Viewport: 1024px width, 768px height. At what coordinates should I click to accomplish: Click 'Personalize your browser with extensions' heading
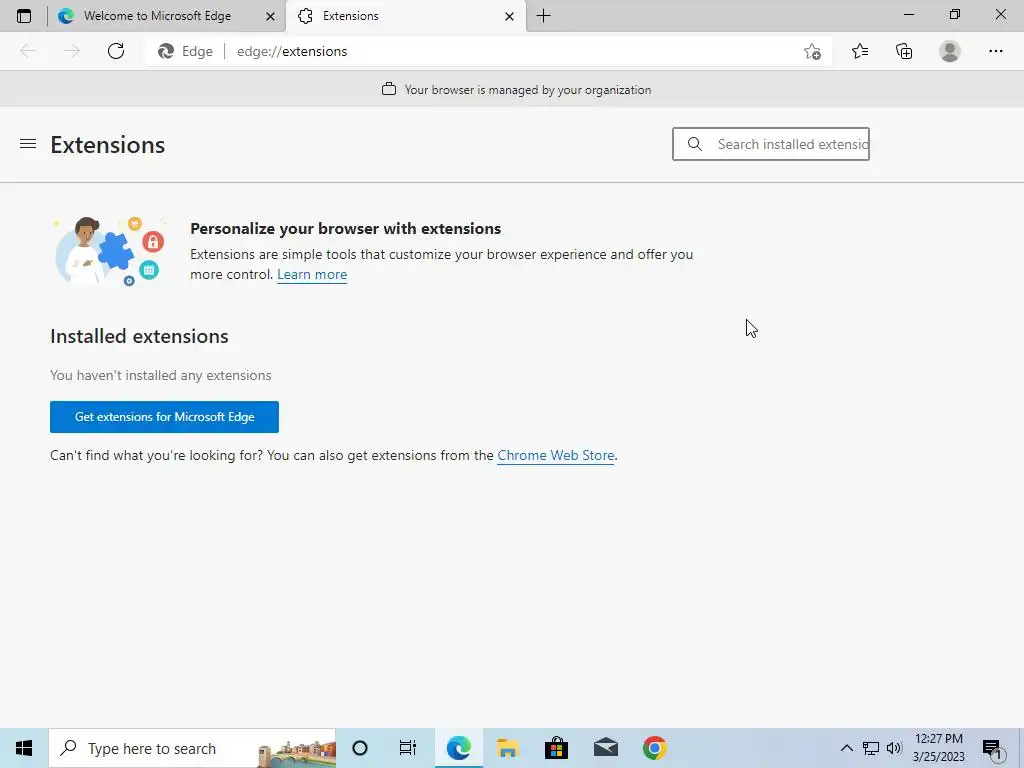[x=345, y=229]
